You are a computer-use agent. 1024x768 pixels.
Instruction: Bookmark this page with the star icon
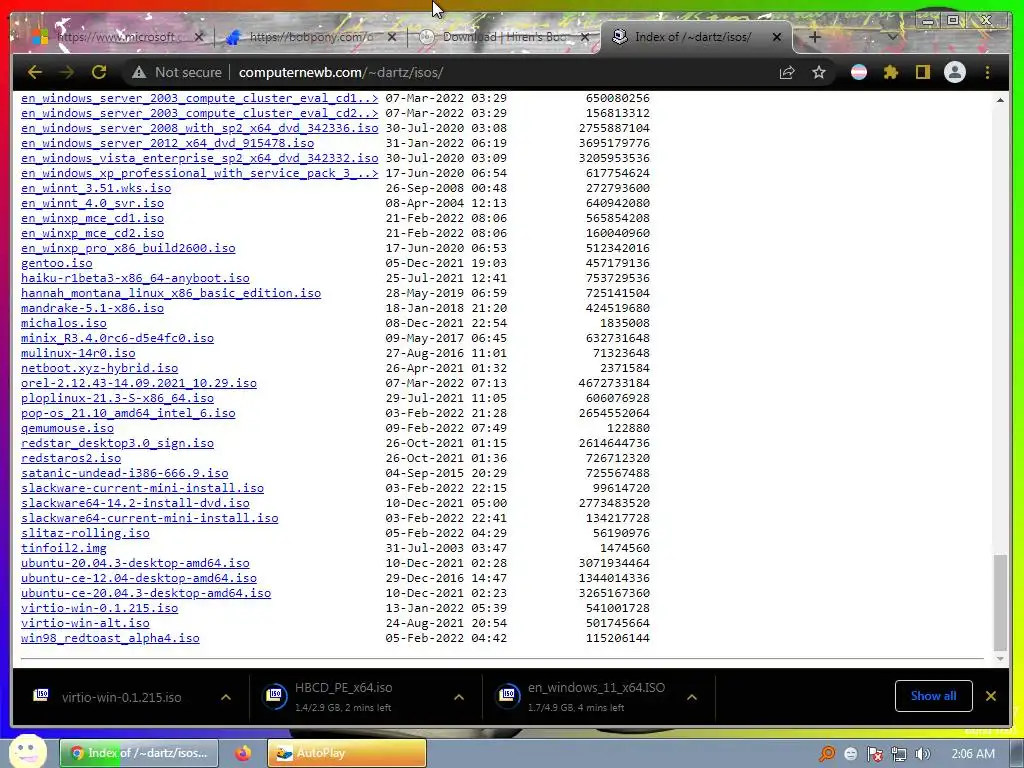point(819,72)
